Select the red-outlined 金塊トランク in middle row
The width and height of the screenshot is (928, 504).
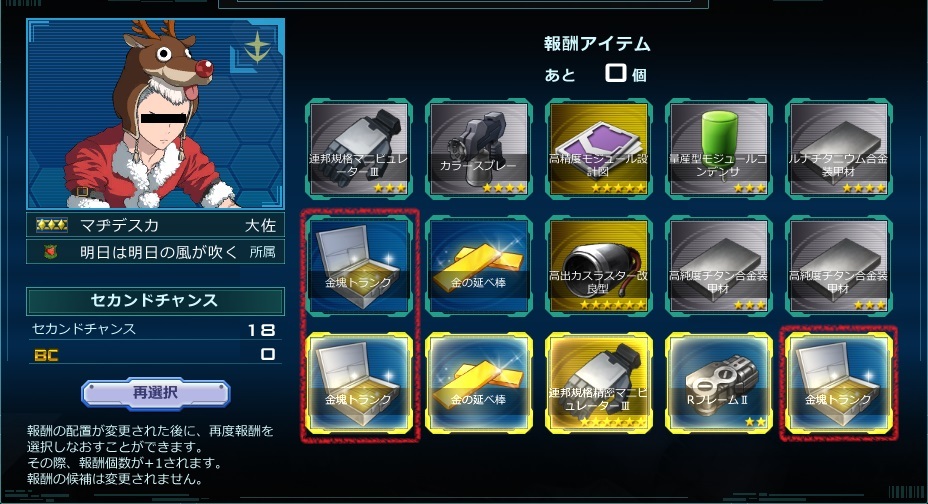pos(359,266)
